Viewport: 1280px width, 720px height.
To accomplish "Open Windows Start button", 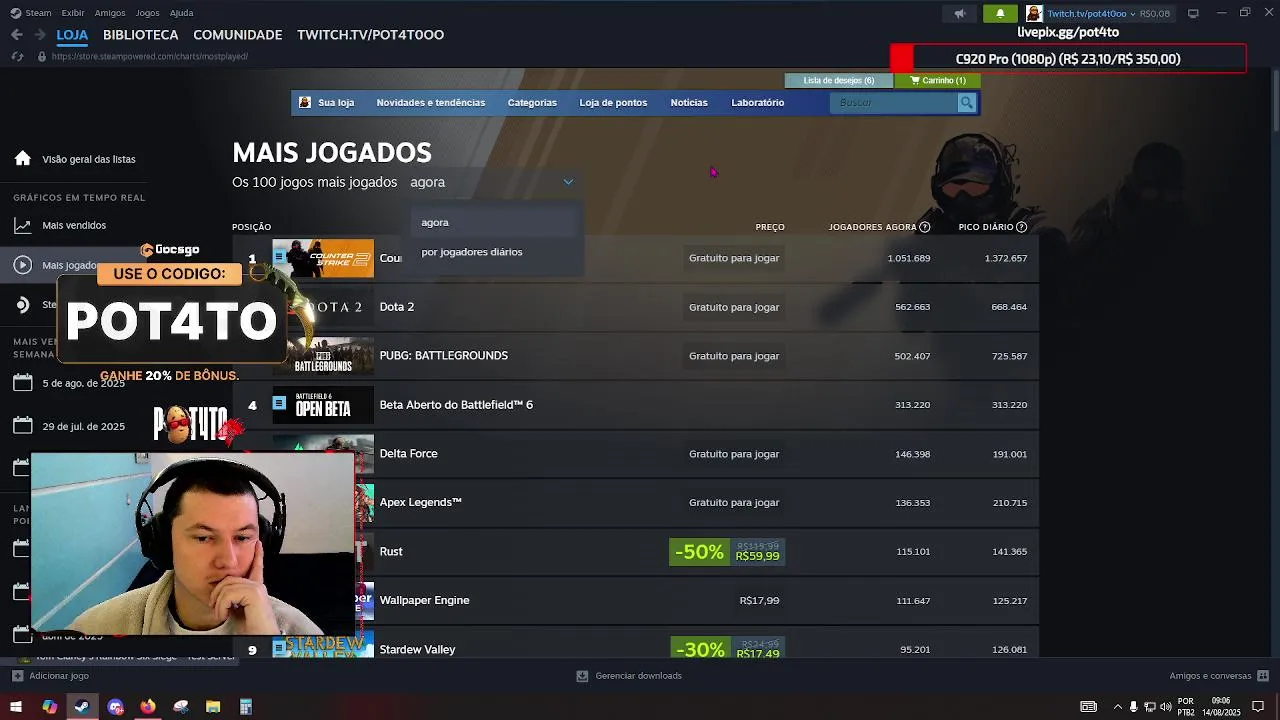I will pos(16,707).
